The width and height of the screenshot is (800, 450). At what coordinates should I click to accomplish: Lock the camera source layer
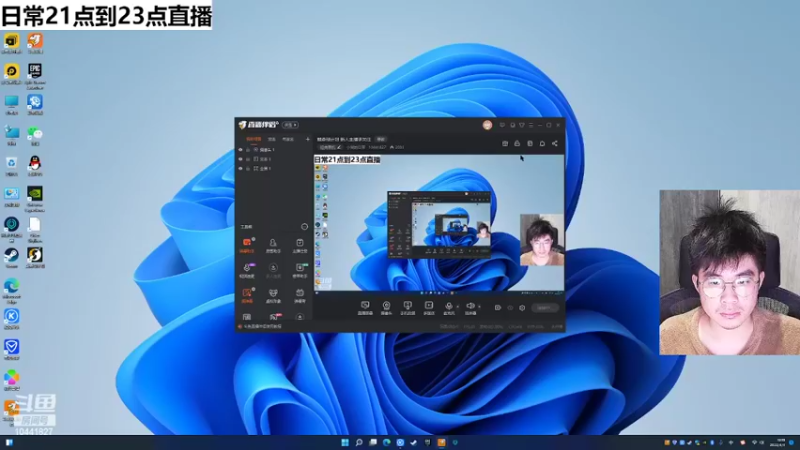[x=248, y=150]
